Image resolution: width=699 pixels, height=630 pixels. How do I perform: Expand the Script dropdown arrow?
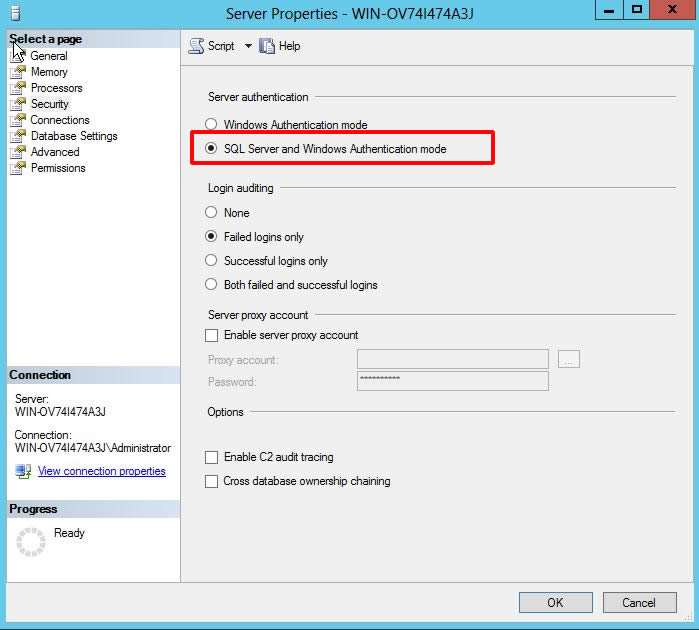pos(248,46)
